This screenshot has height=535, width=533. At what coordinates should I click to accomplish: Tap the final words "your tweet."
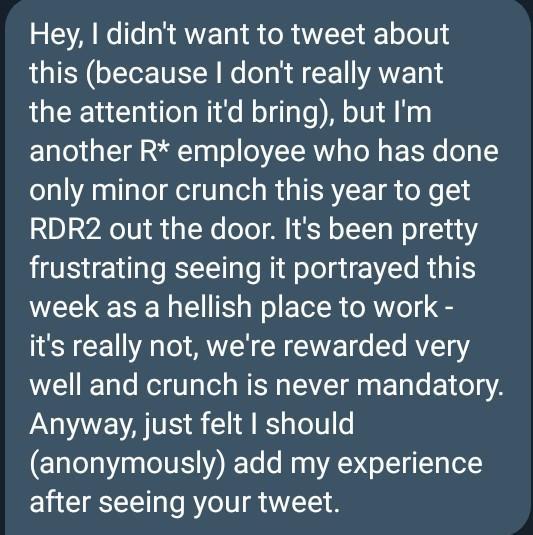coord(266,503)
